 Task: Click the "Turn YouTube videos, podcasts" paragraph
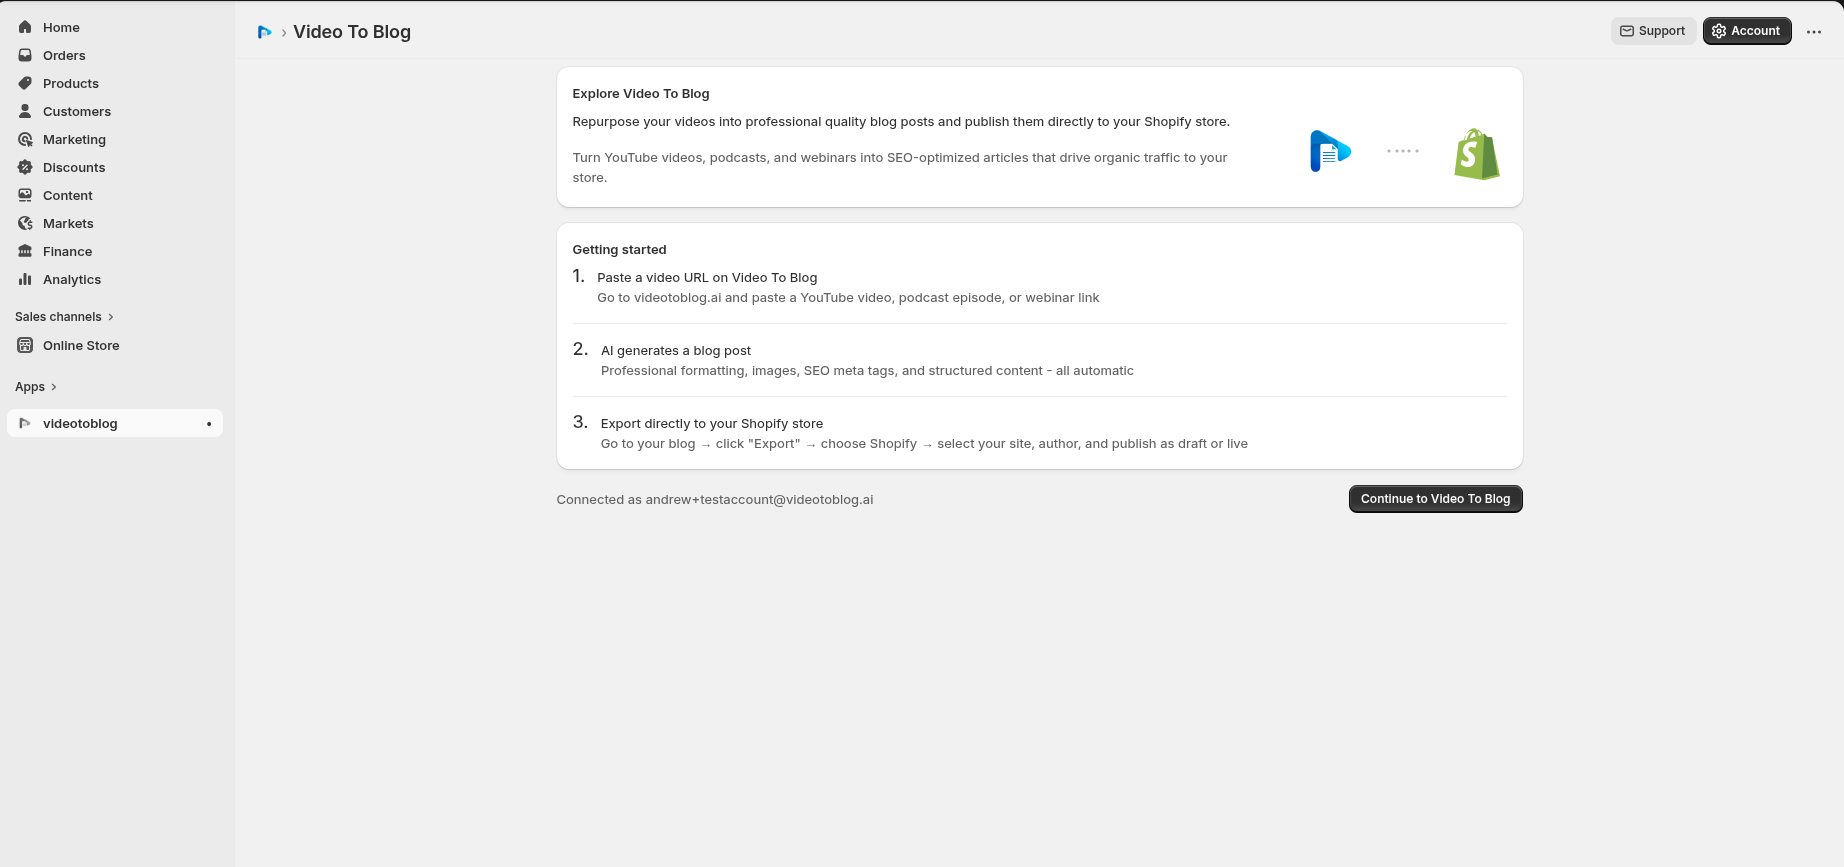pos(900,168)
